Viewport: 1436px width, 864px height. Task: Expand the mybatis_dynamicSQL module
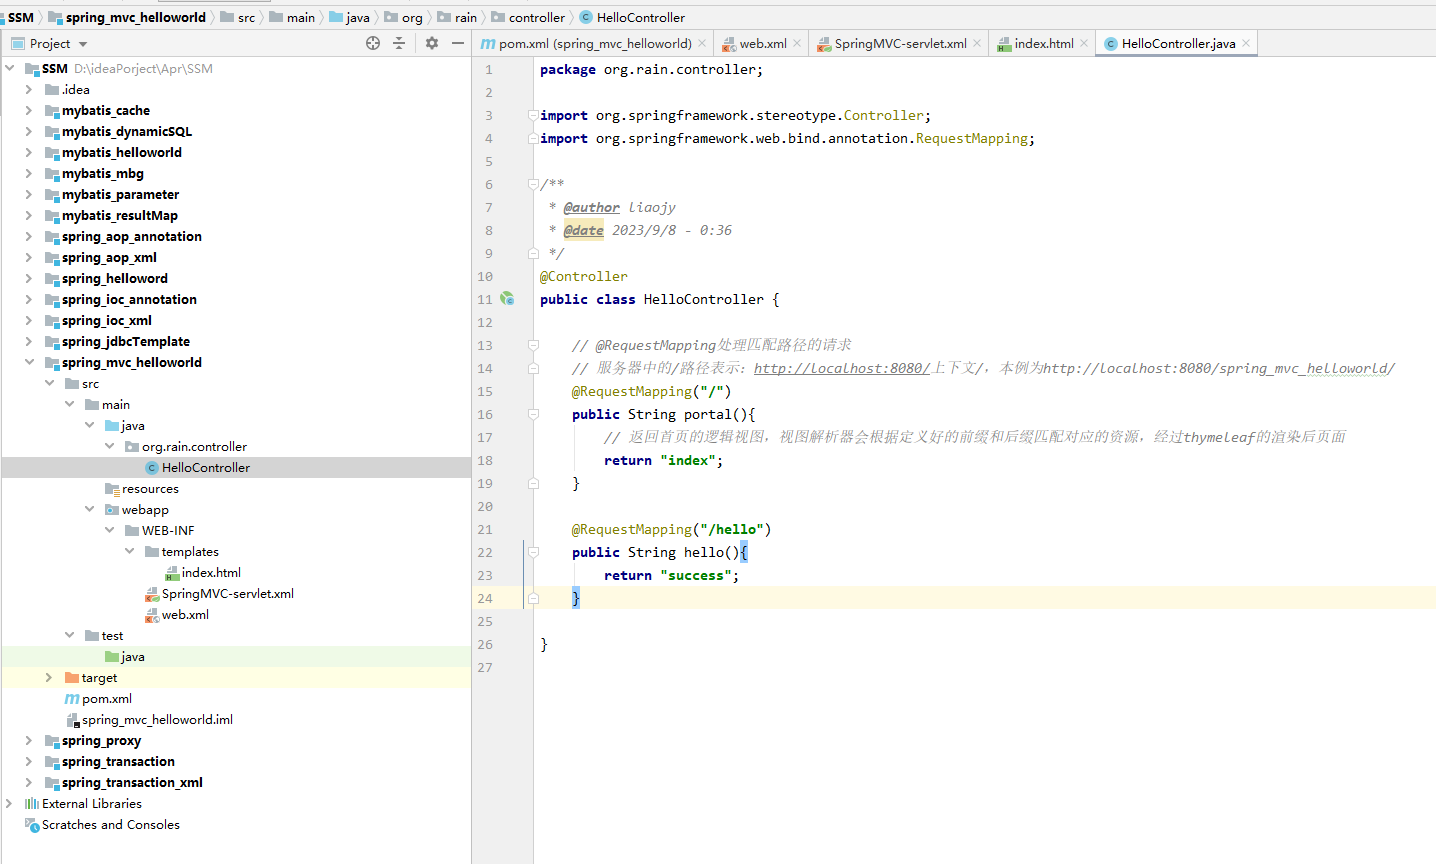[29, 131]
